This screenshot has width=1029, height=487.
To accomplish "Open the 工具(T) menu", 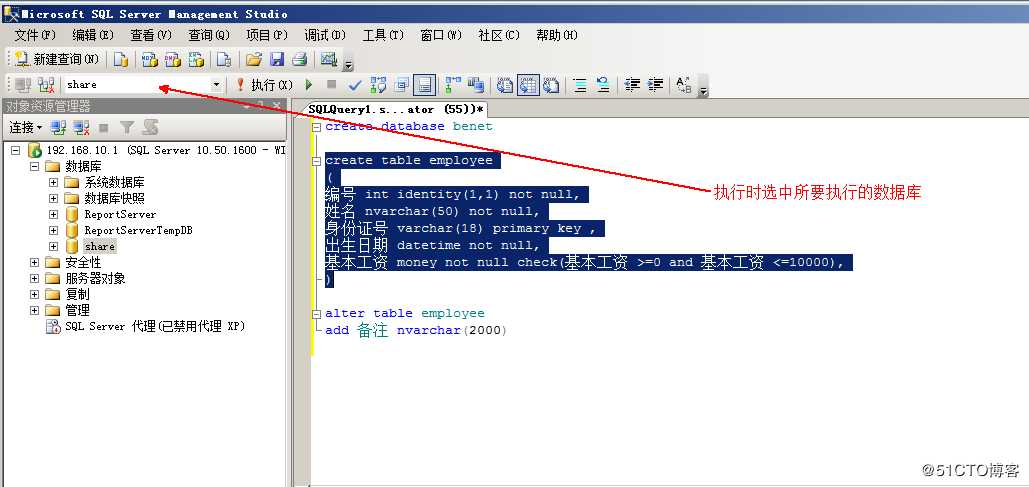I will tap(383, 35).
